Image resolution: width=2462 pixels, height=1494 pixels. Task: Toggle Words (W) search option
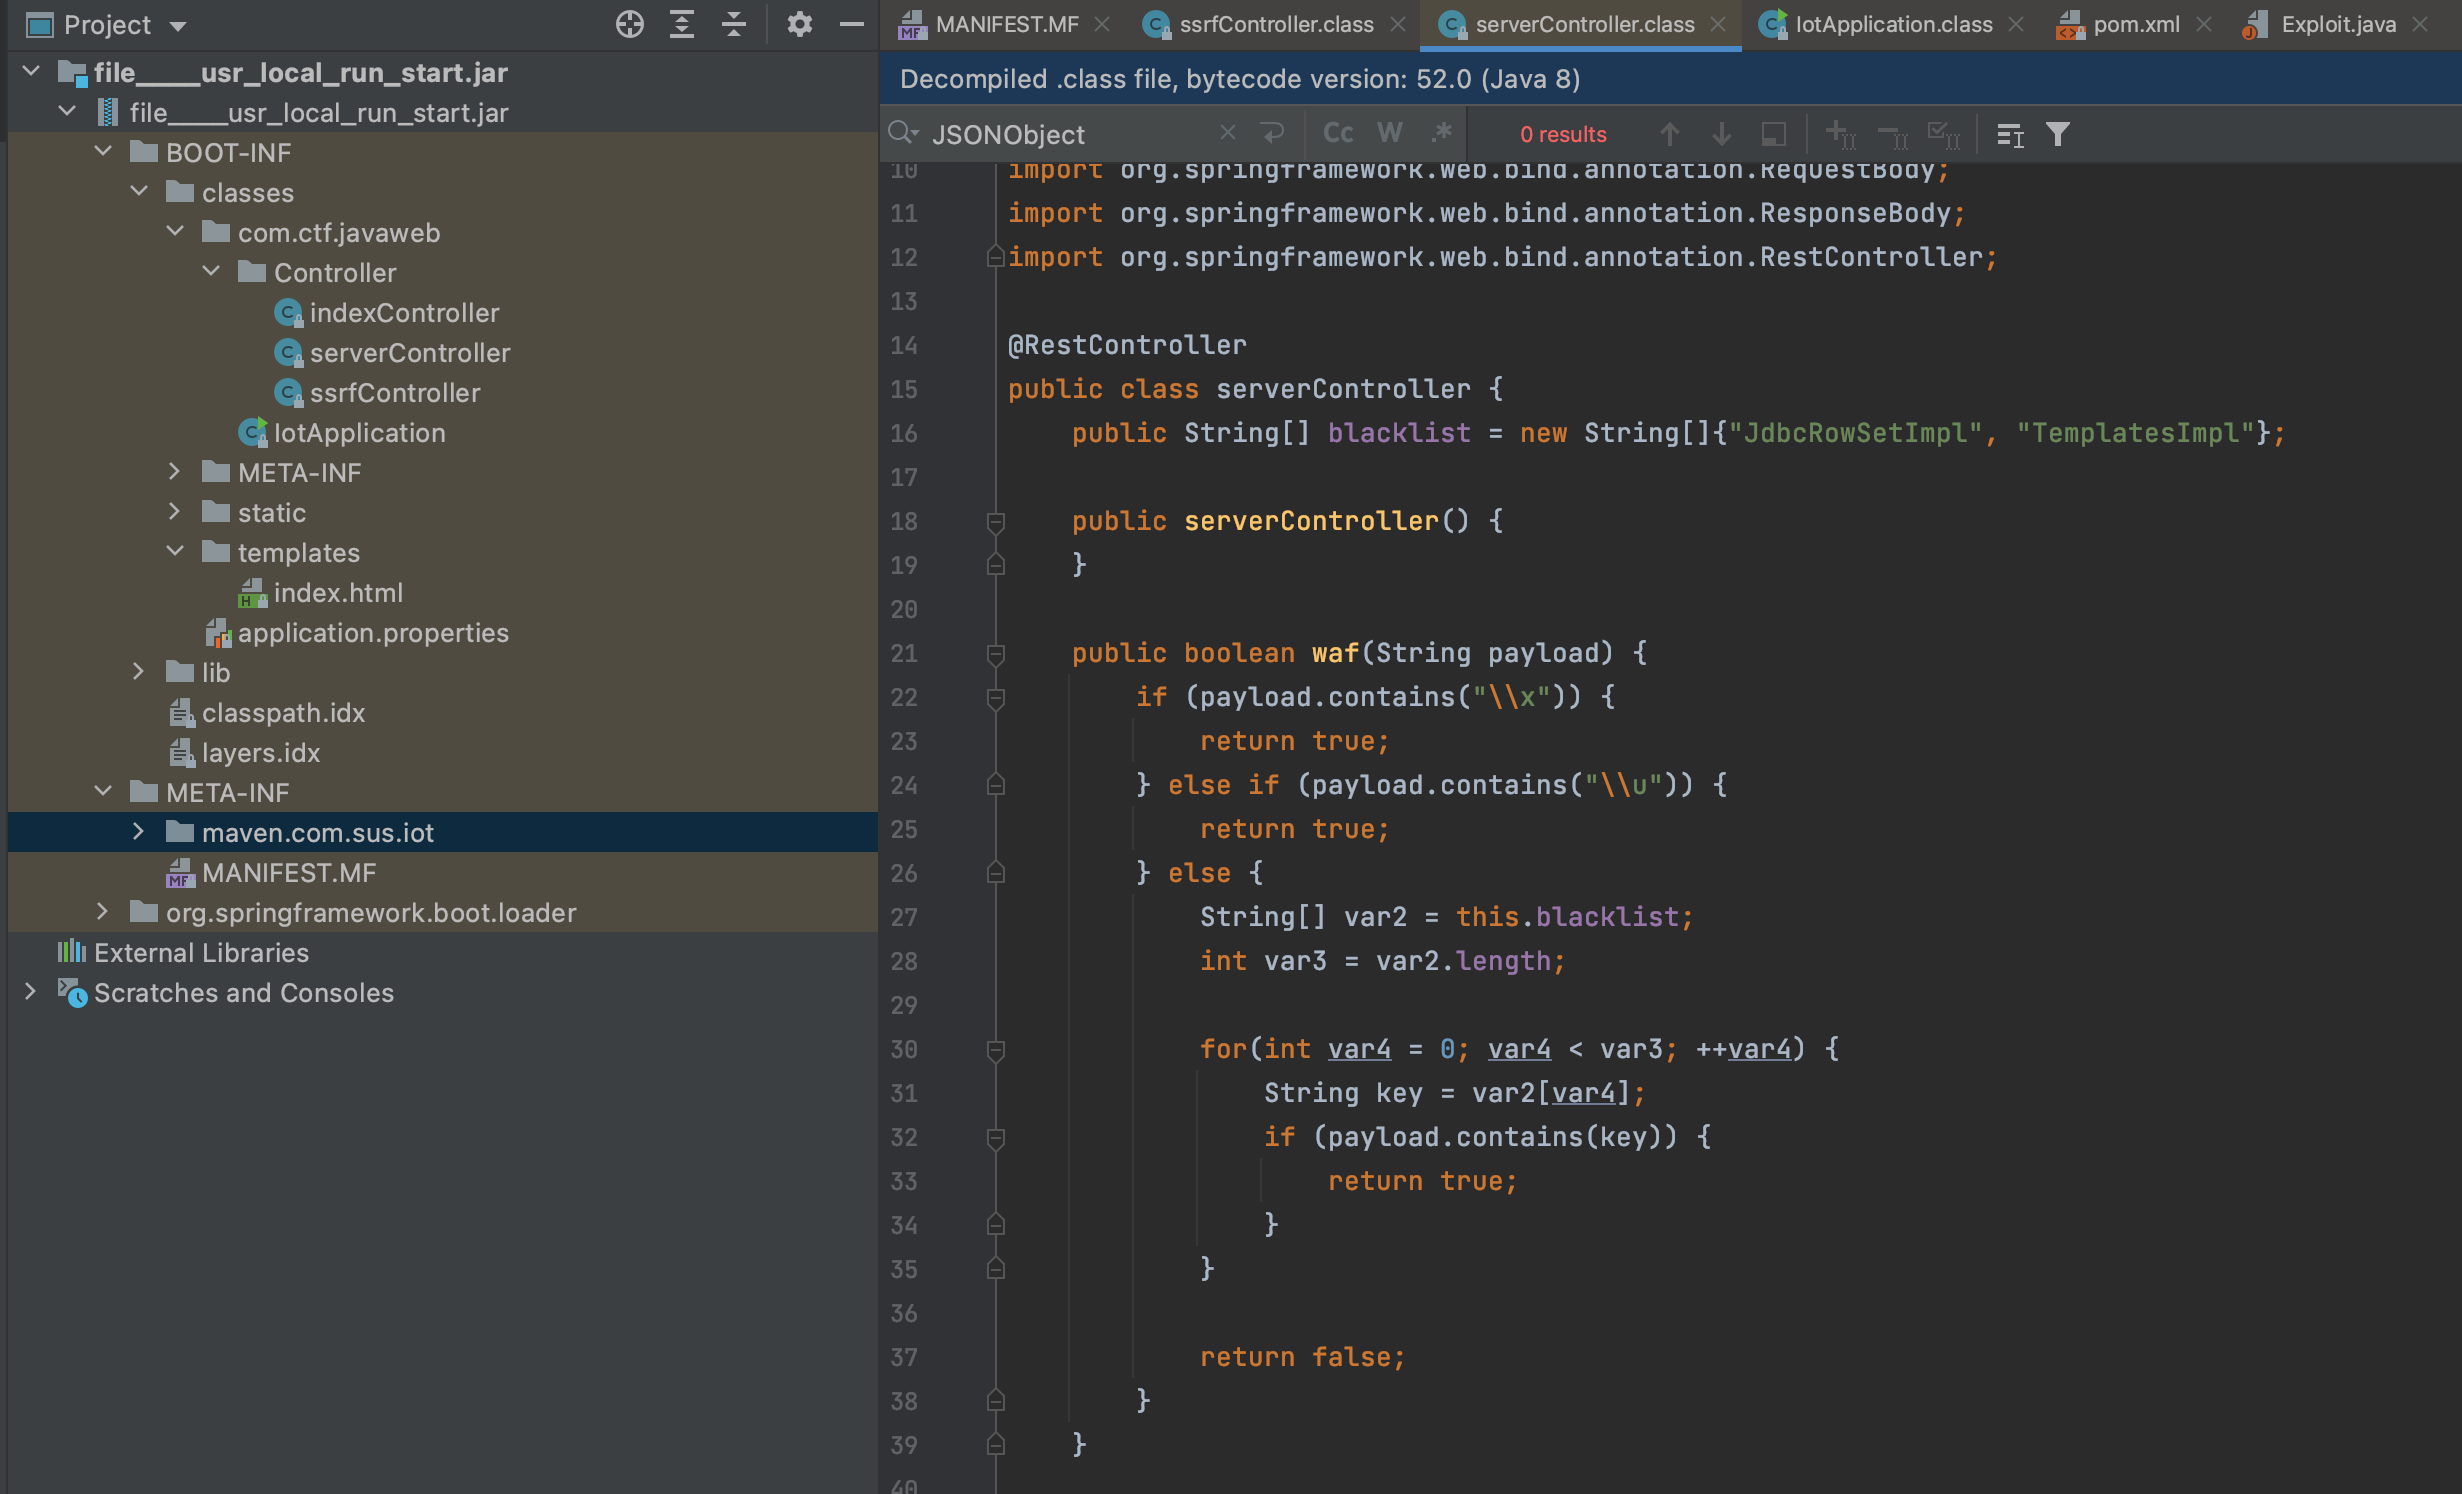tap(1390, 133)
